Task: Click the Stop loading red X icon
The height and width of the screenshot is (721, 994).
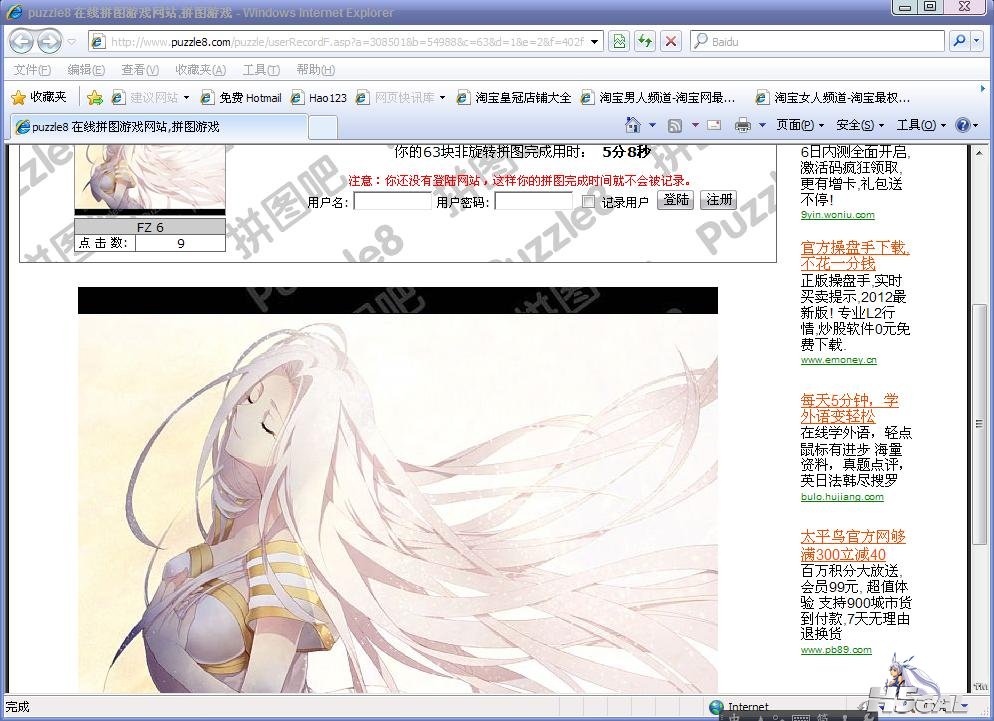Action: [x=671, y=42]
